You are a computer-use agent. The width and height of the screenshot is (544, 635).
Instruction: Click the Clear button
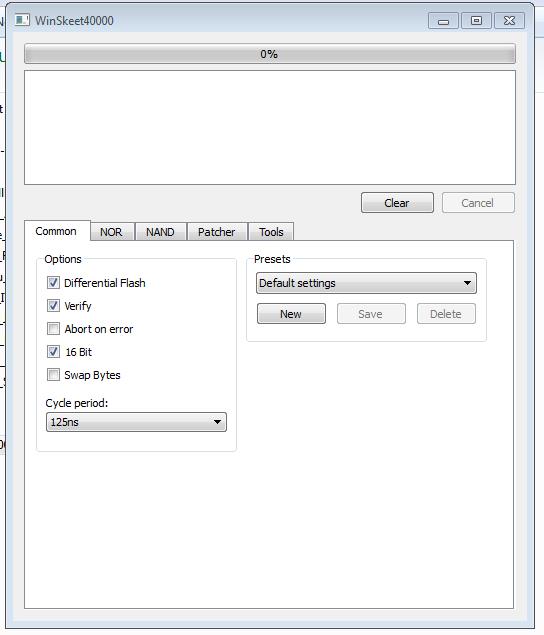[397, 202]
